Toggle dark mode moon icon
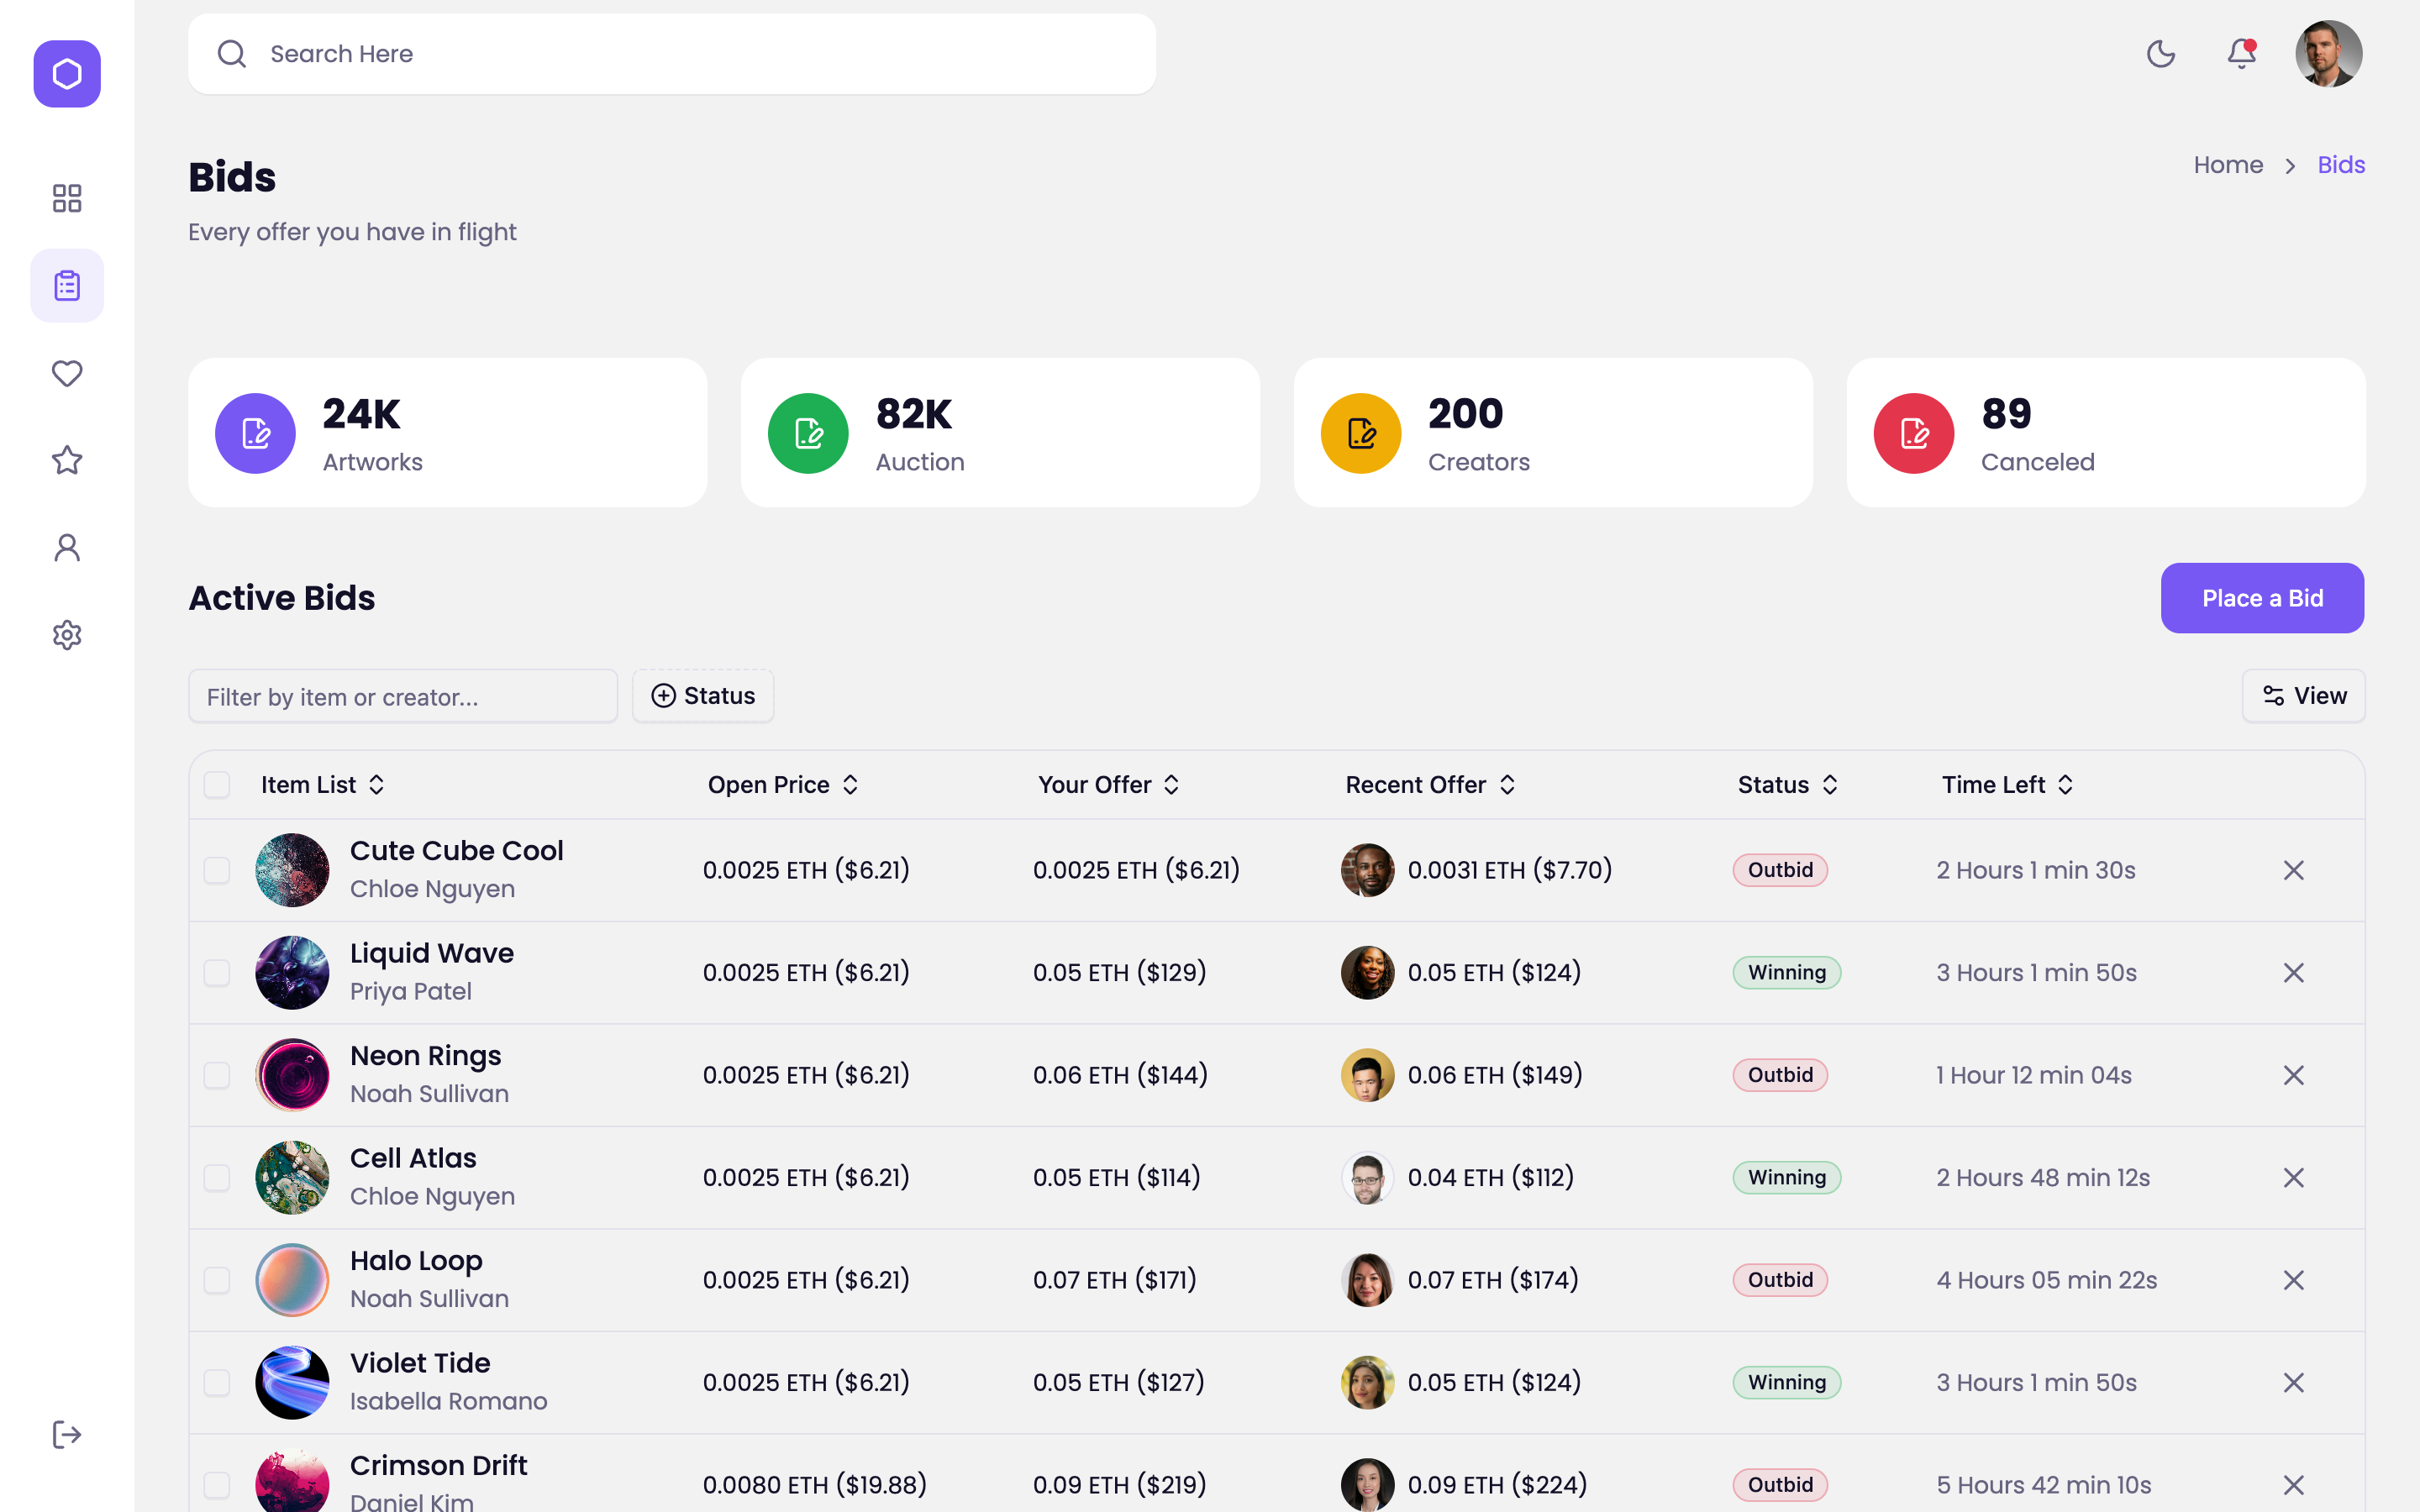Screen dimensions: 2420x1512 coord(2161,54)
